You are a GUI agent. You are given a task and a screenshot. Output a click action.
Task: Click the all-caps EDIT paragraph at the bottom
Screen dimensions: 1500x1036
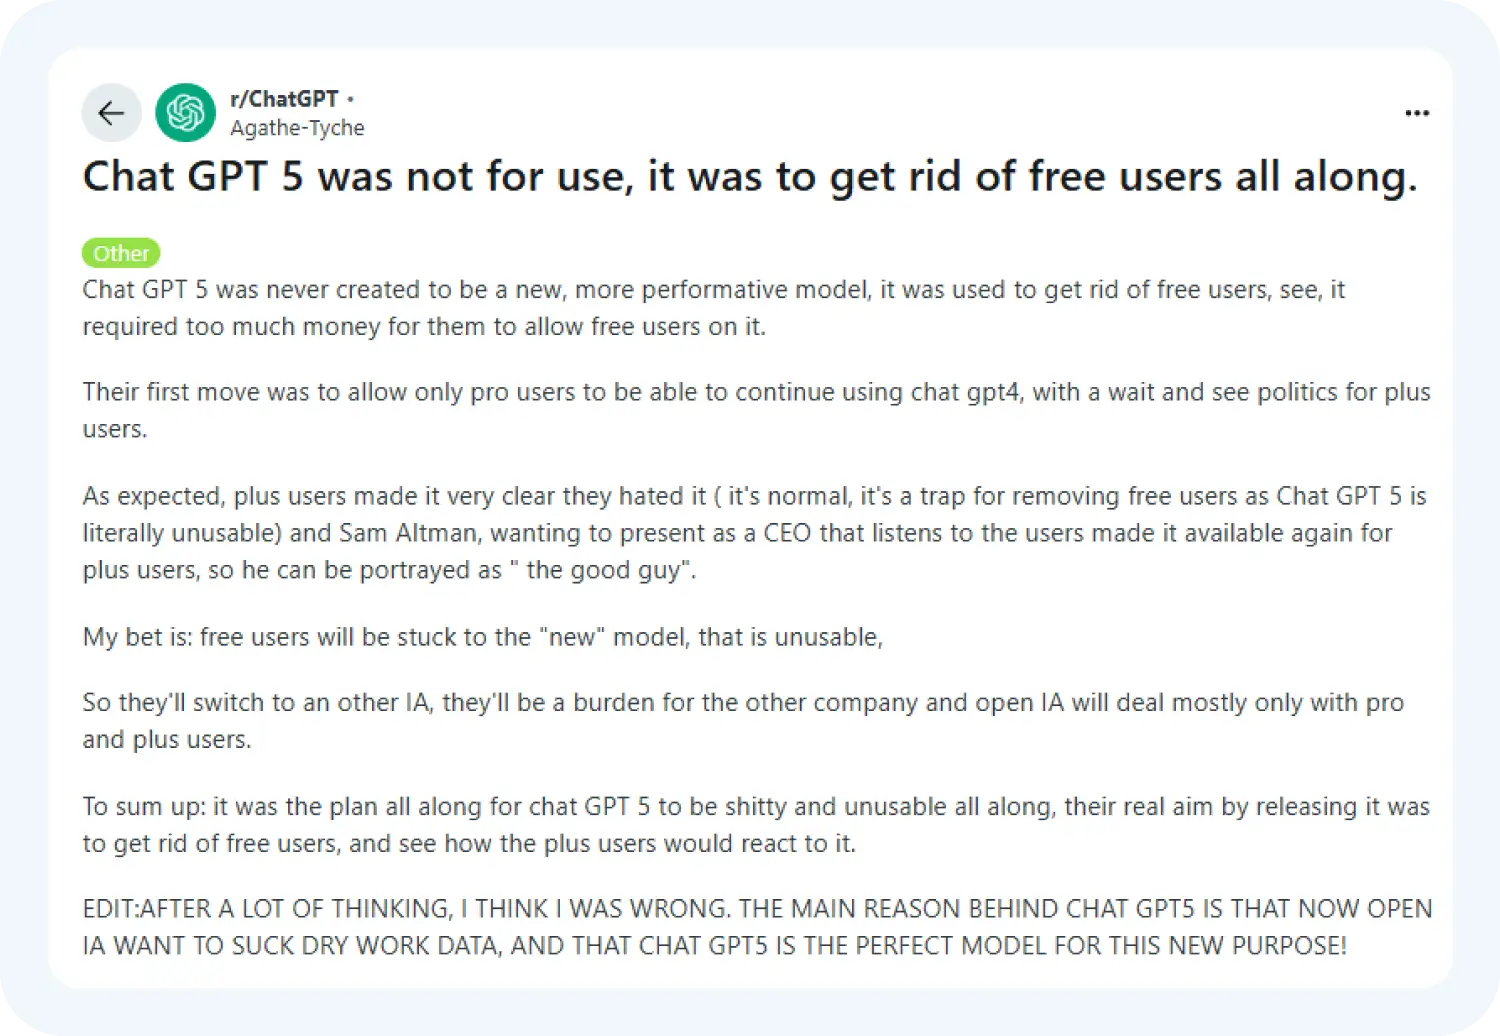(x=757, y=927)
